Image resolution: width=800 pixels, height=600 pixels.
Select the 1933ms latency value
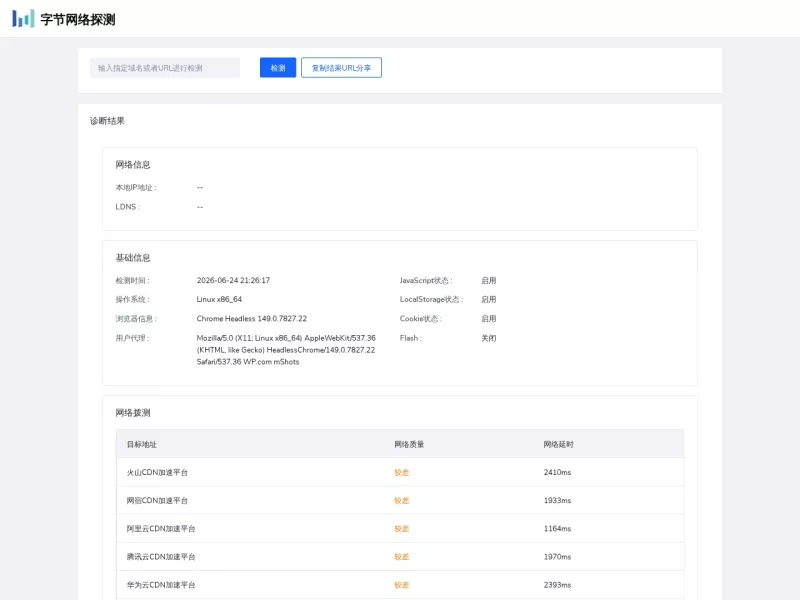click(557, 501)
